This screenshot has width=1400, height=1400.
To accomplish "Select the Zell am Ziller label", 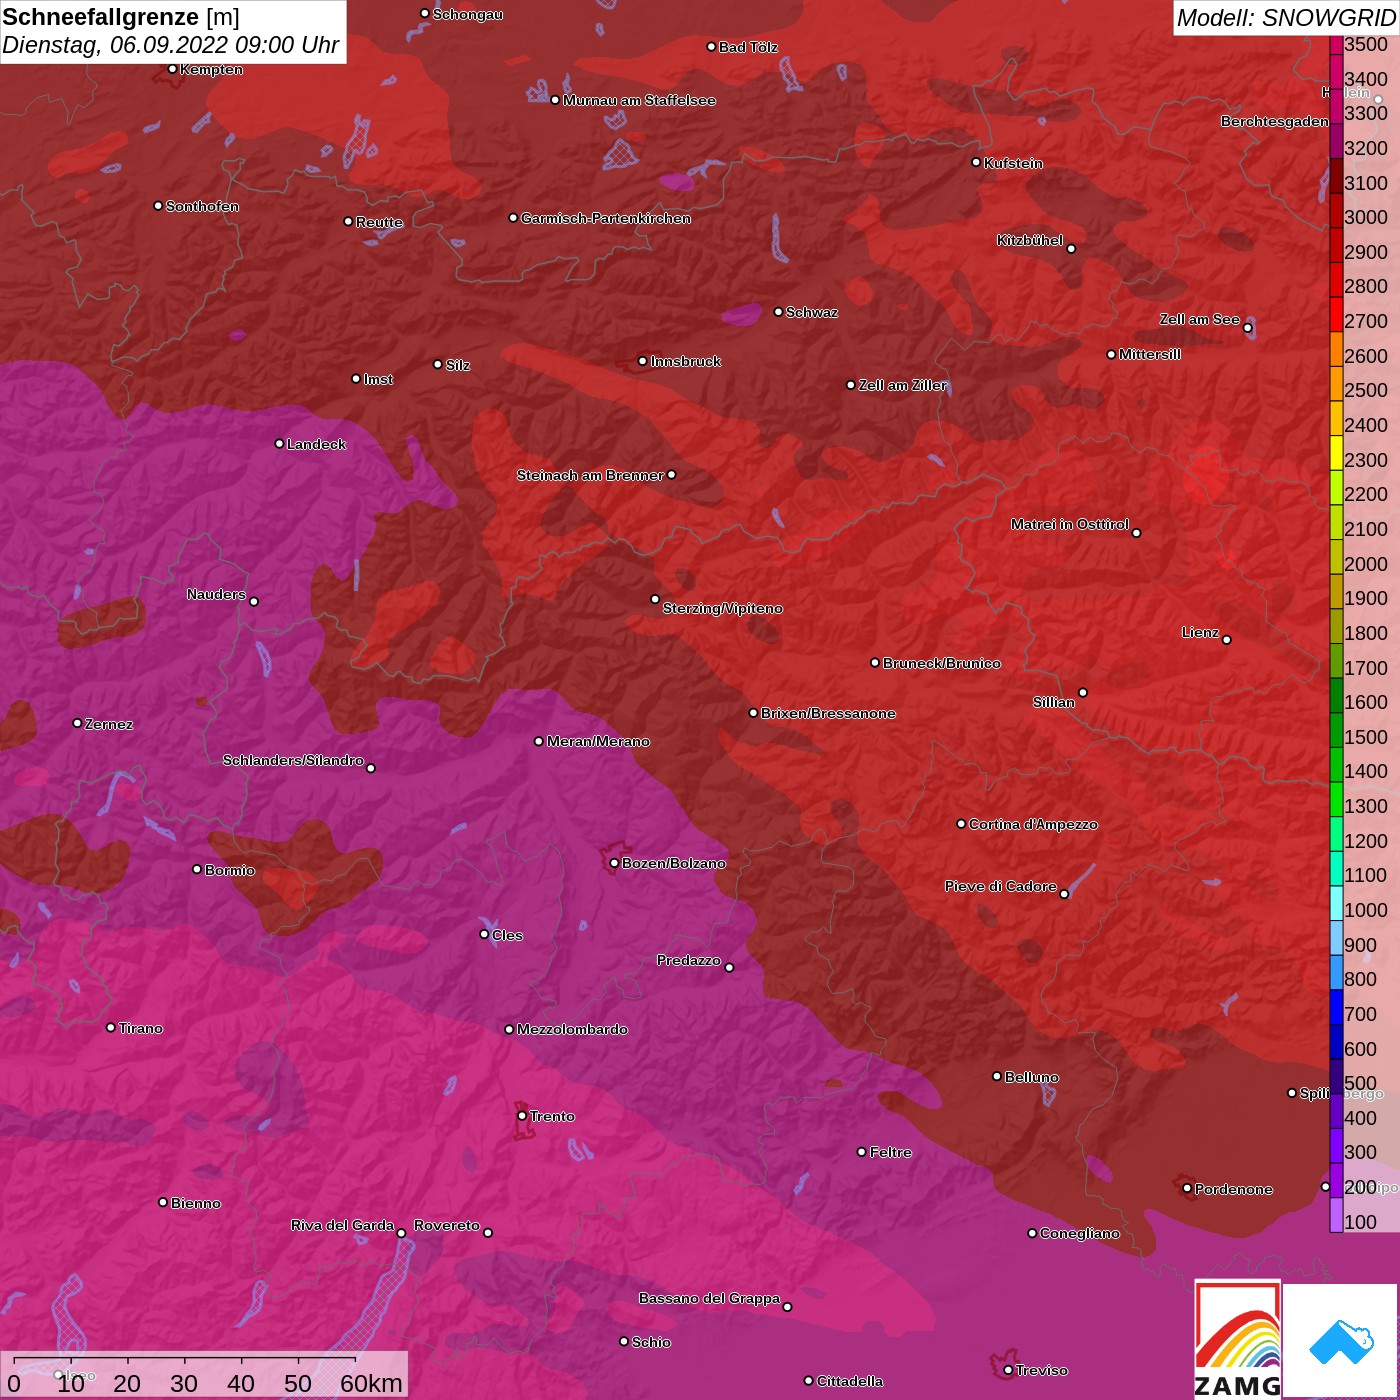I will [x=902, y=385].
